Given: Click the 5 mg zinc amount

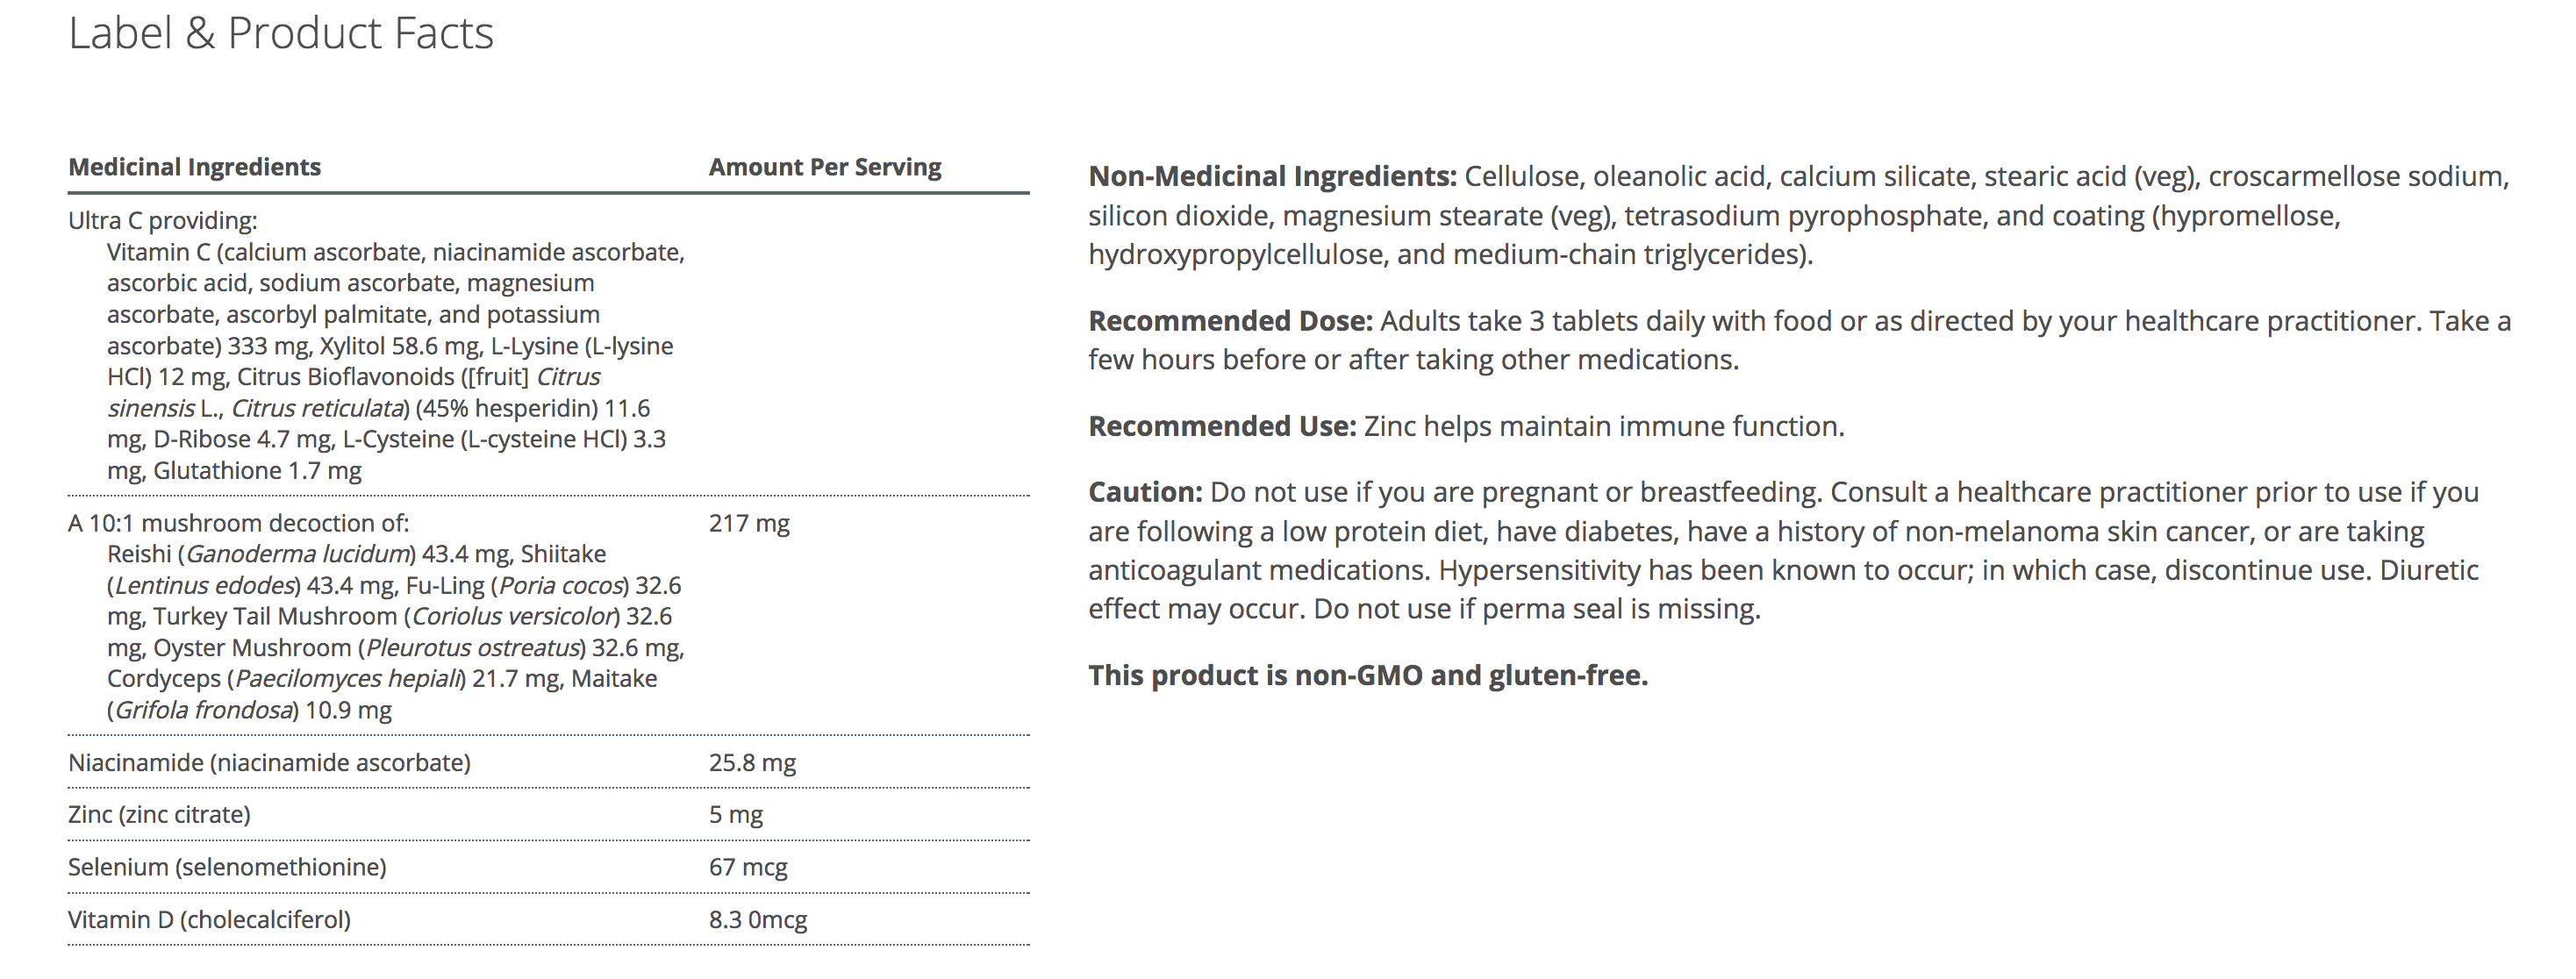Looking at the screenshot, I should click(x=735, y=814).
